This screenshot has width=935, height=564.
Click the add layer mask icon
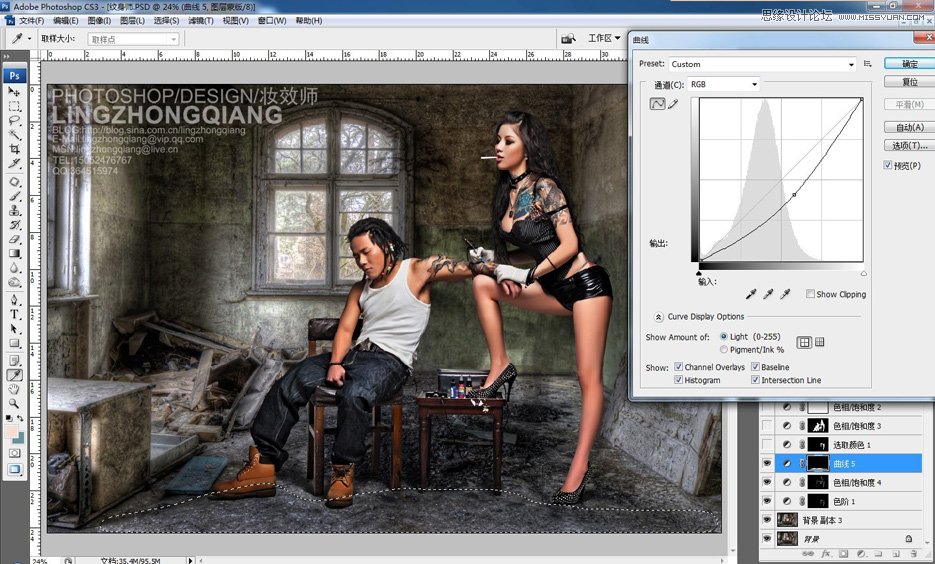(x=843, y=553)
